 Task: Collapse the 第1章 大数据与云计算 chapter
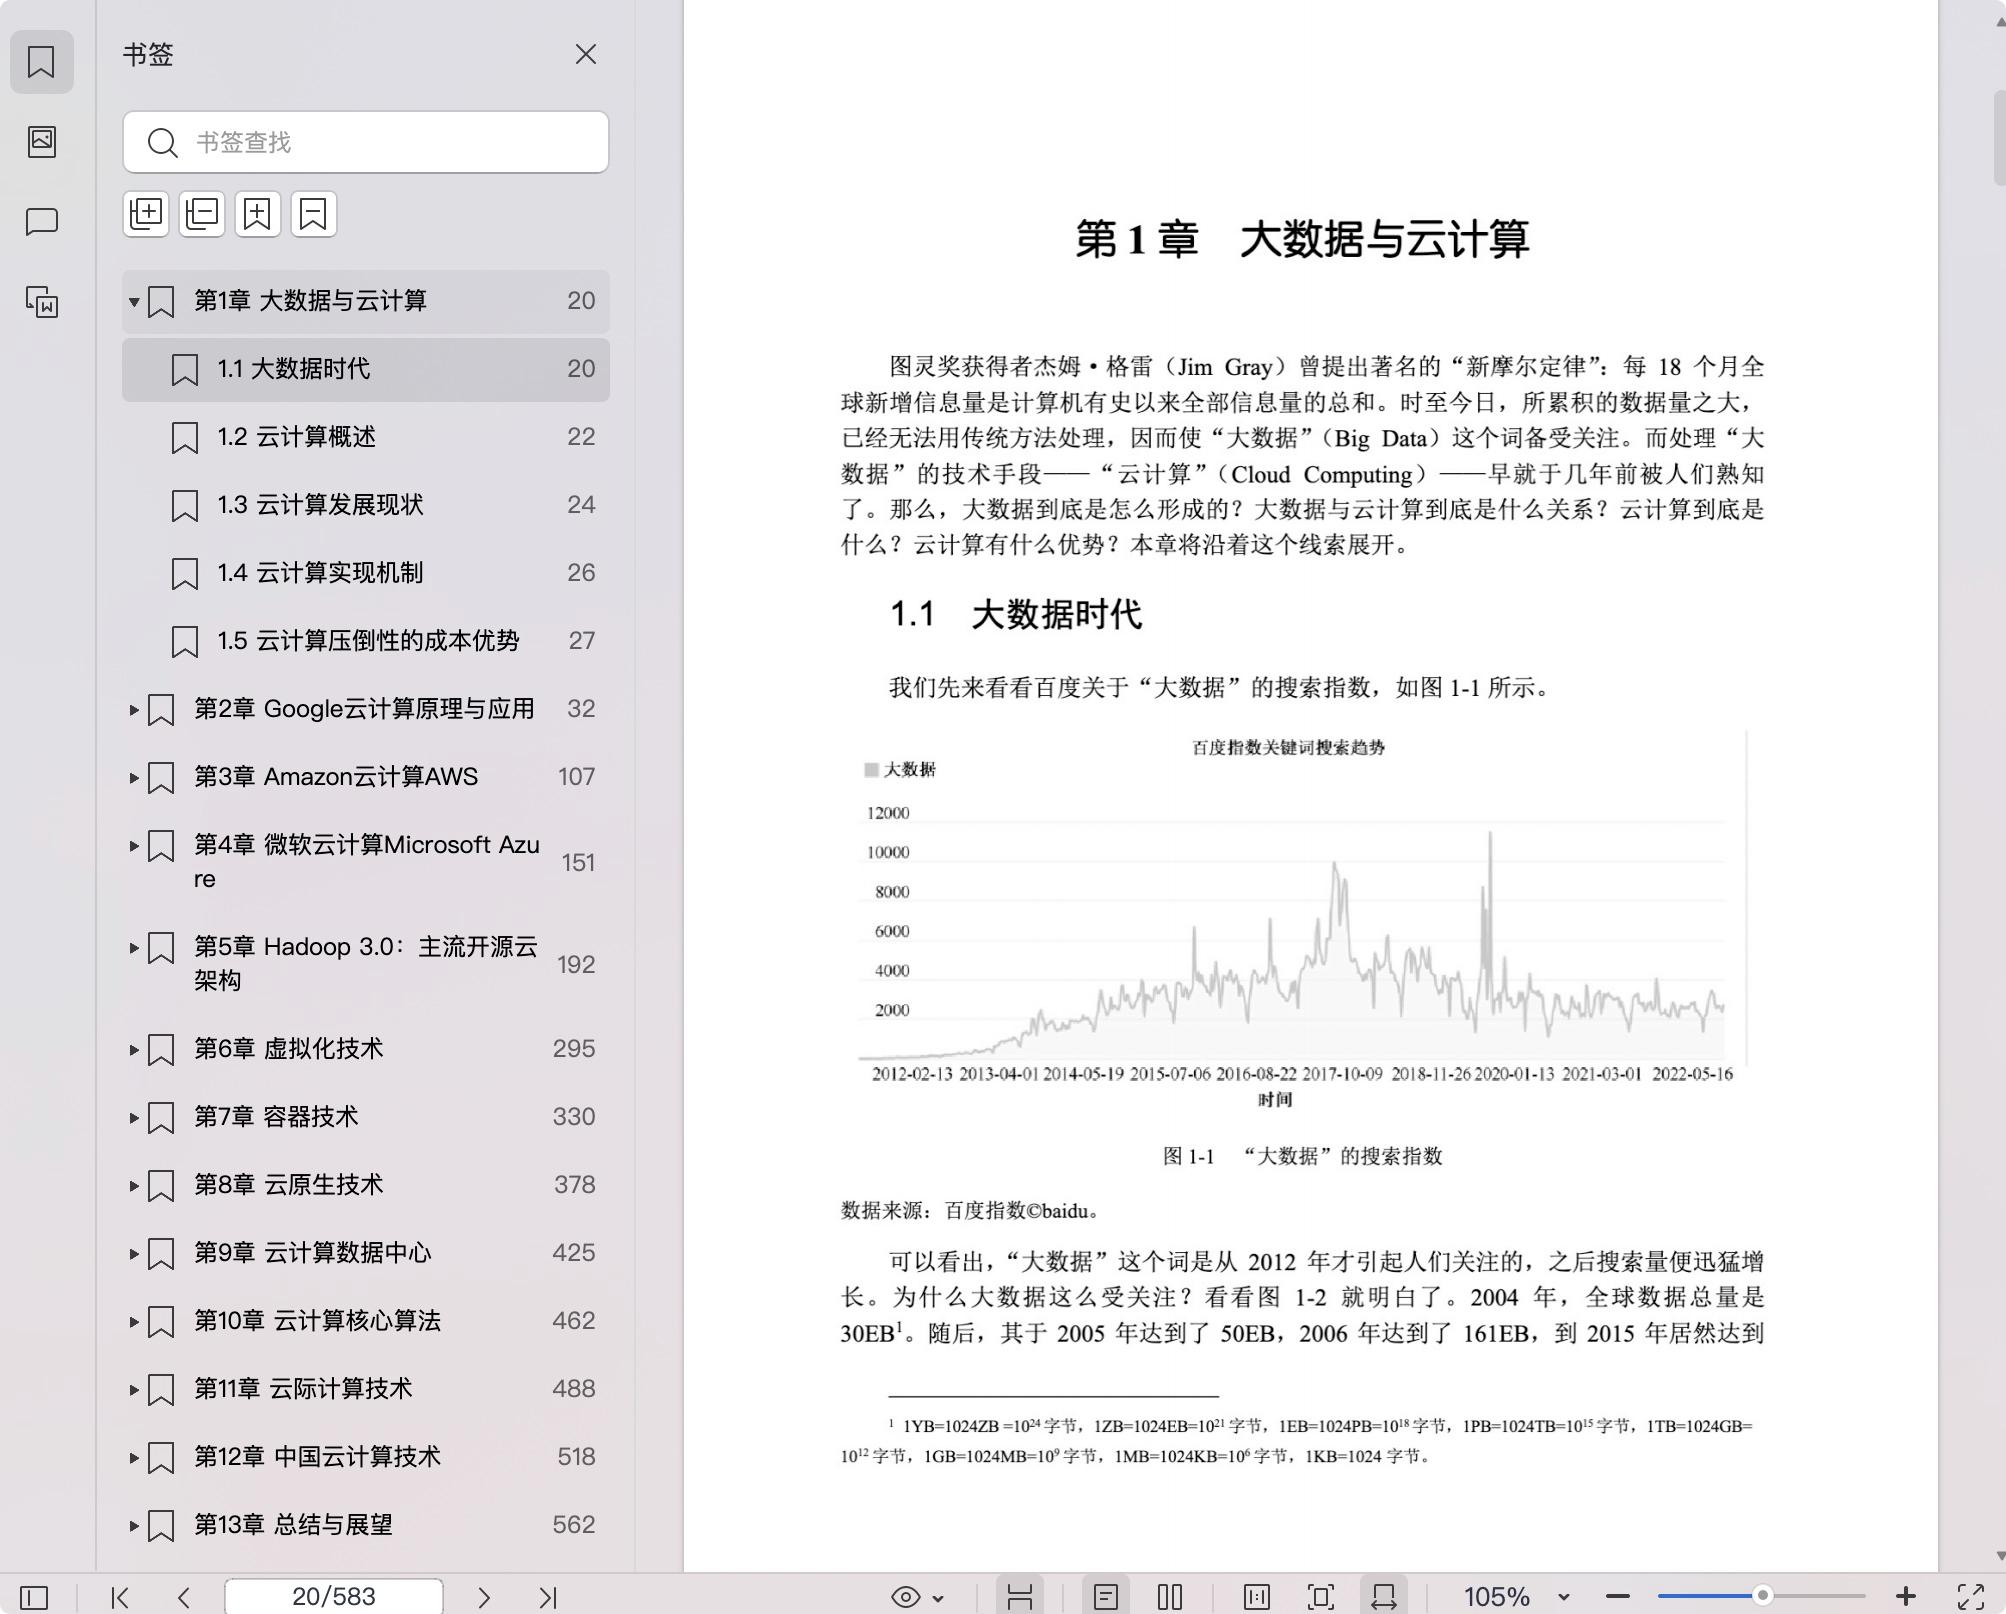tap(134, 301)
